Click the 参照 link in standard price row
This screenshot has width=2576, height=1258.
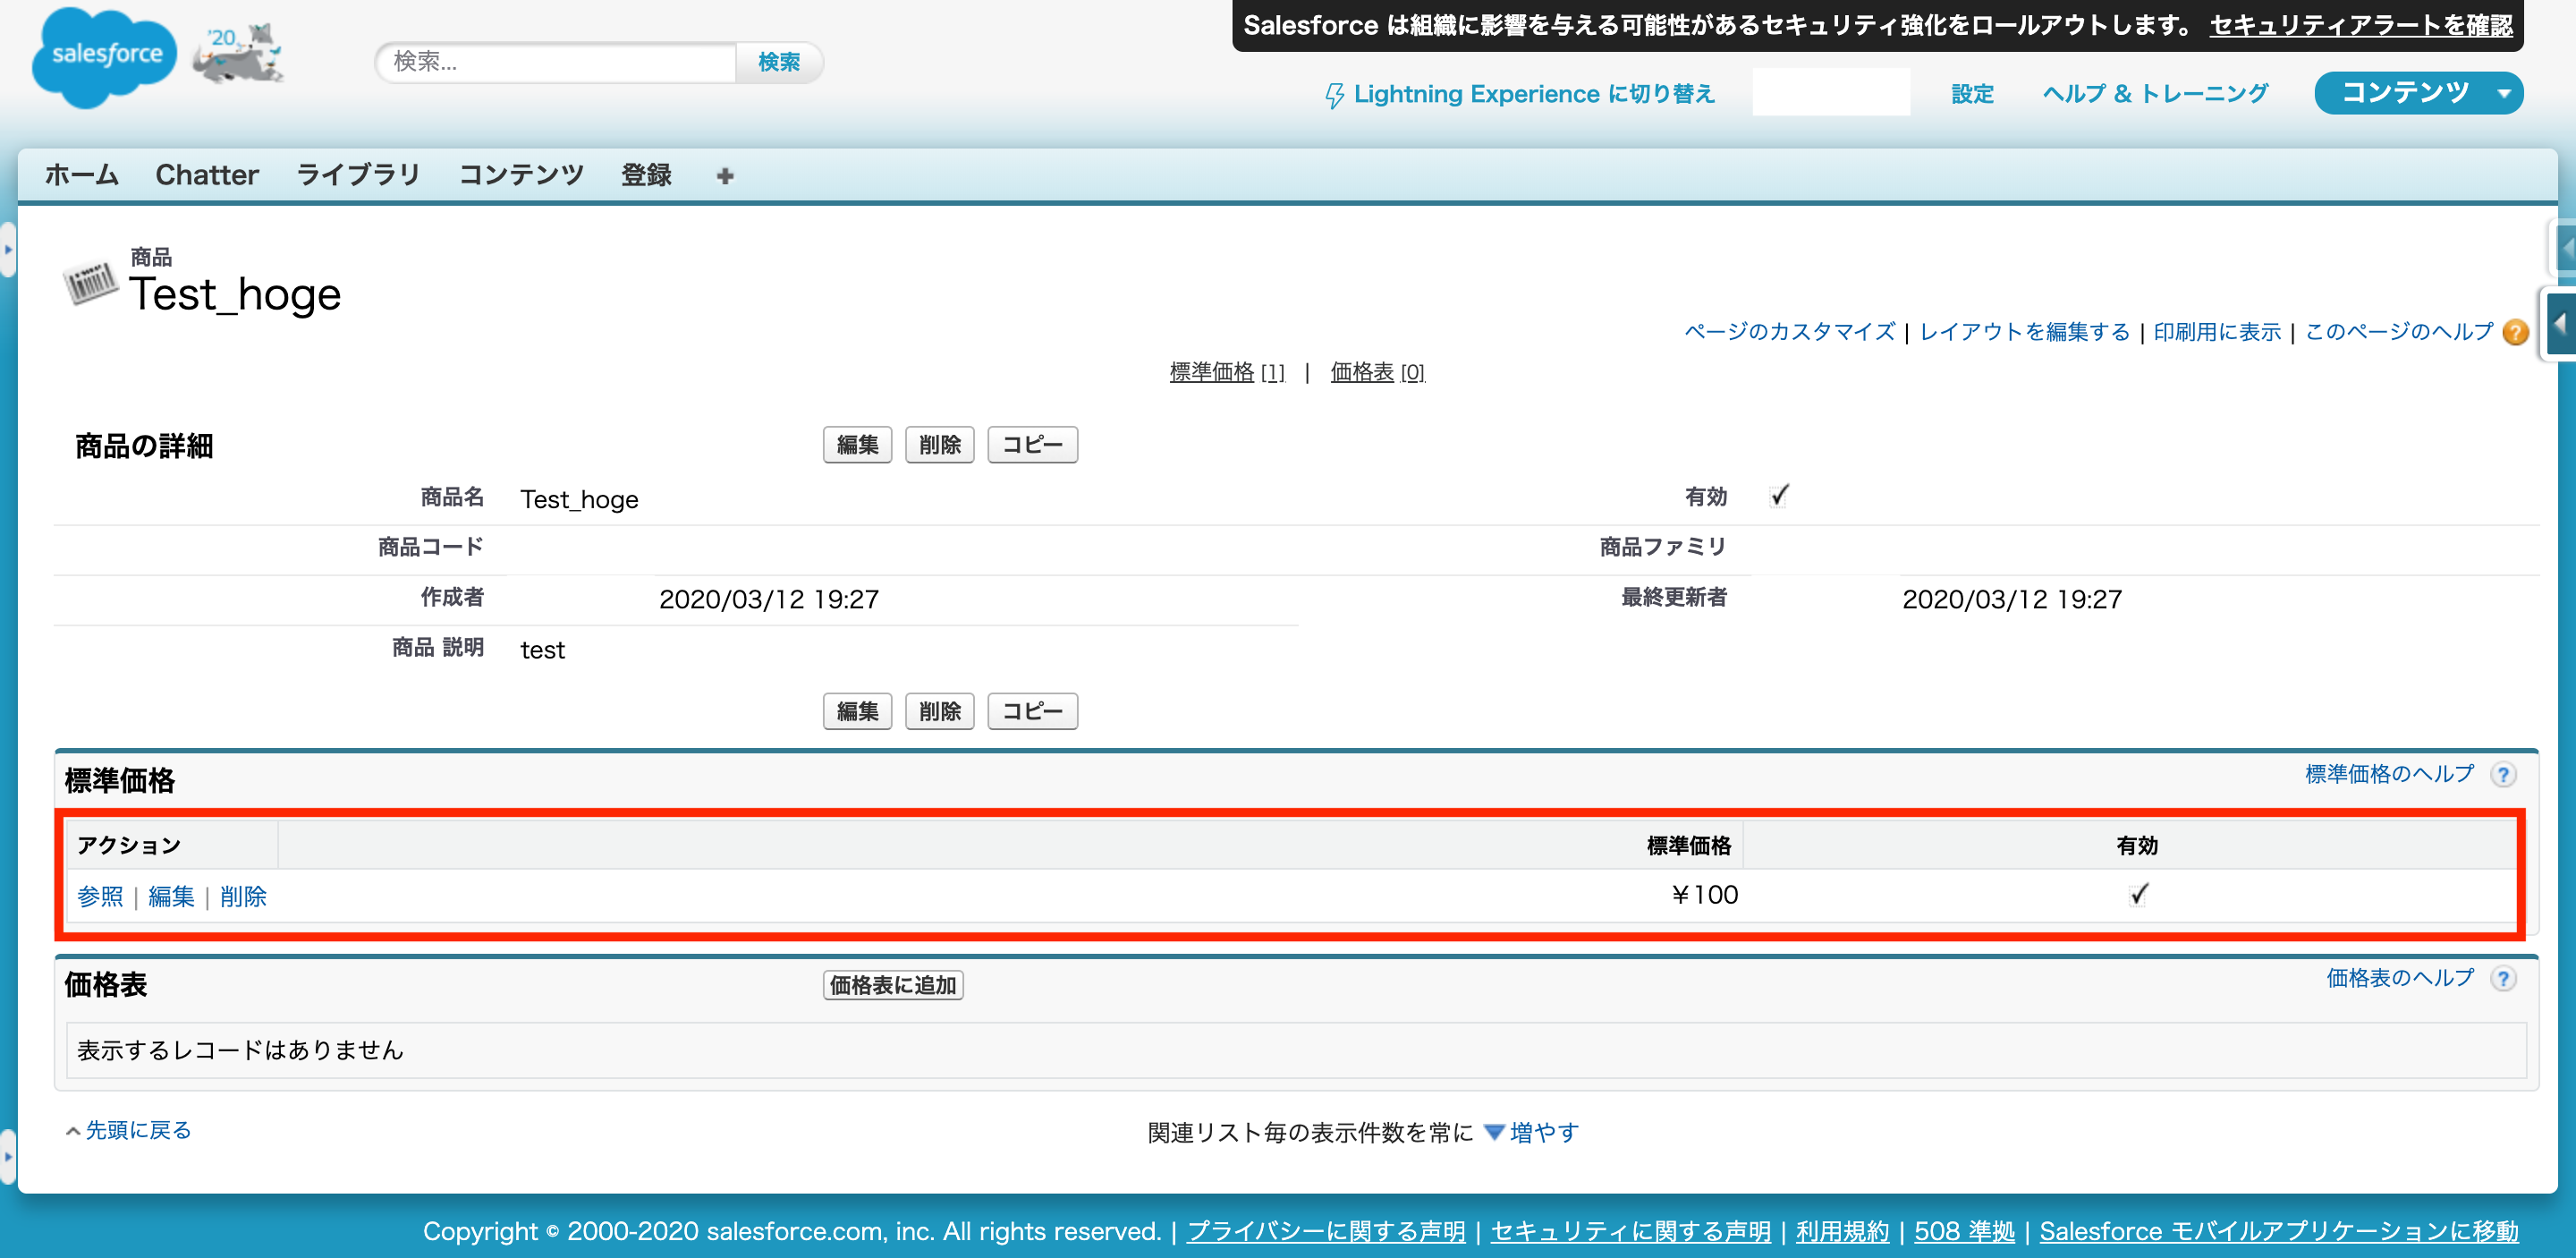click(100, 896)
